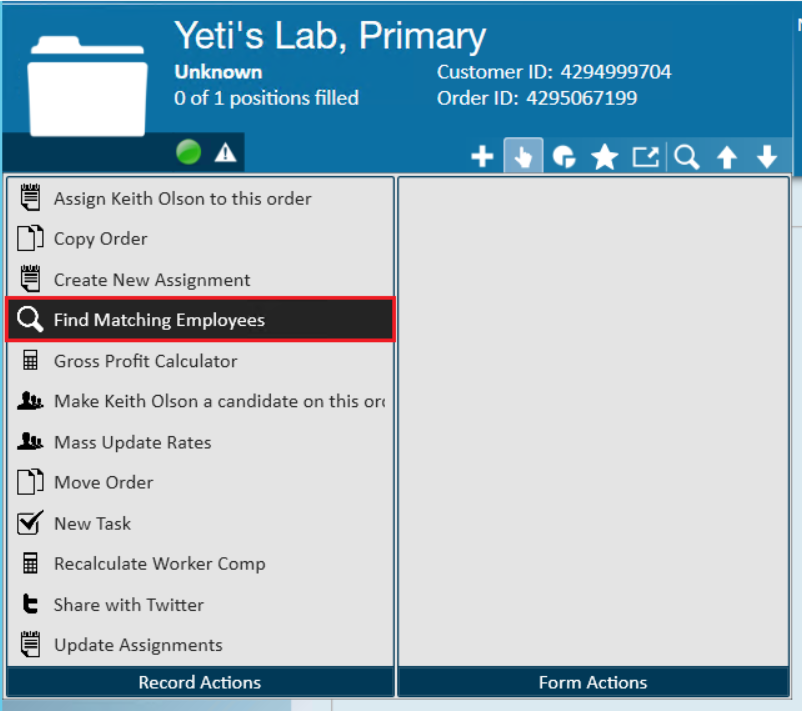802x711 pixels.
Task: Click the warning triangle alert icon
Action: (x=225, y=152)
